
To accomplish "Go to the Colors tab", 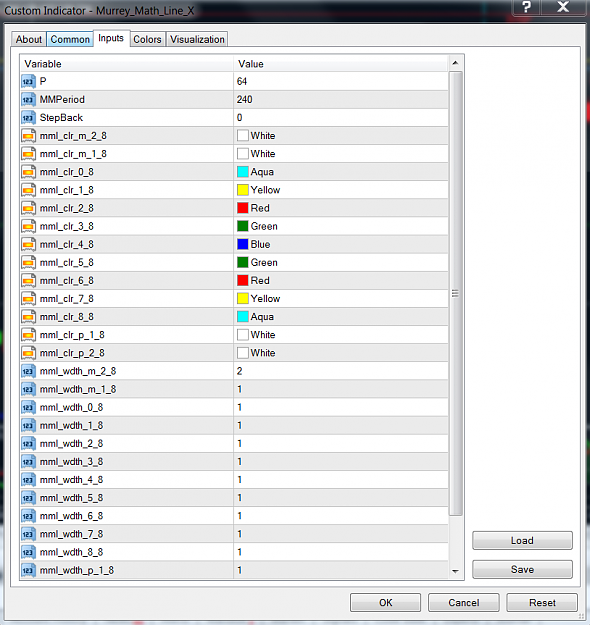I will tap(148, 39).
